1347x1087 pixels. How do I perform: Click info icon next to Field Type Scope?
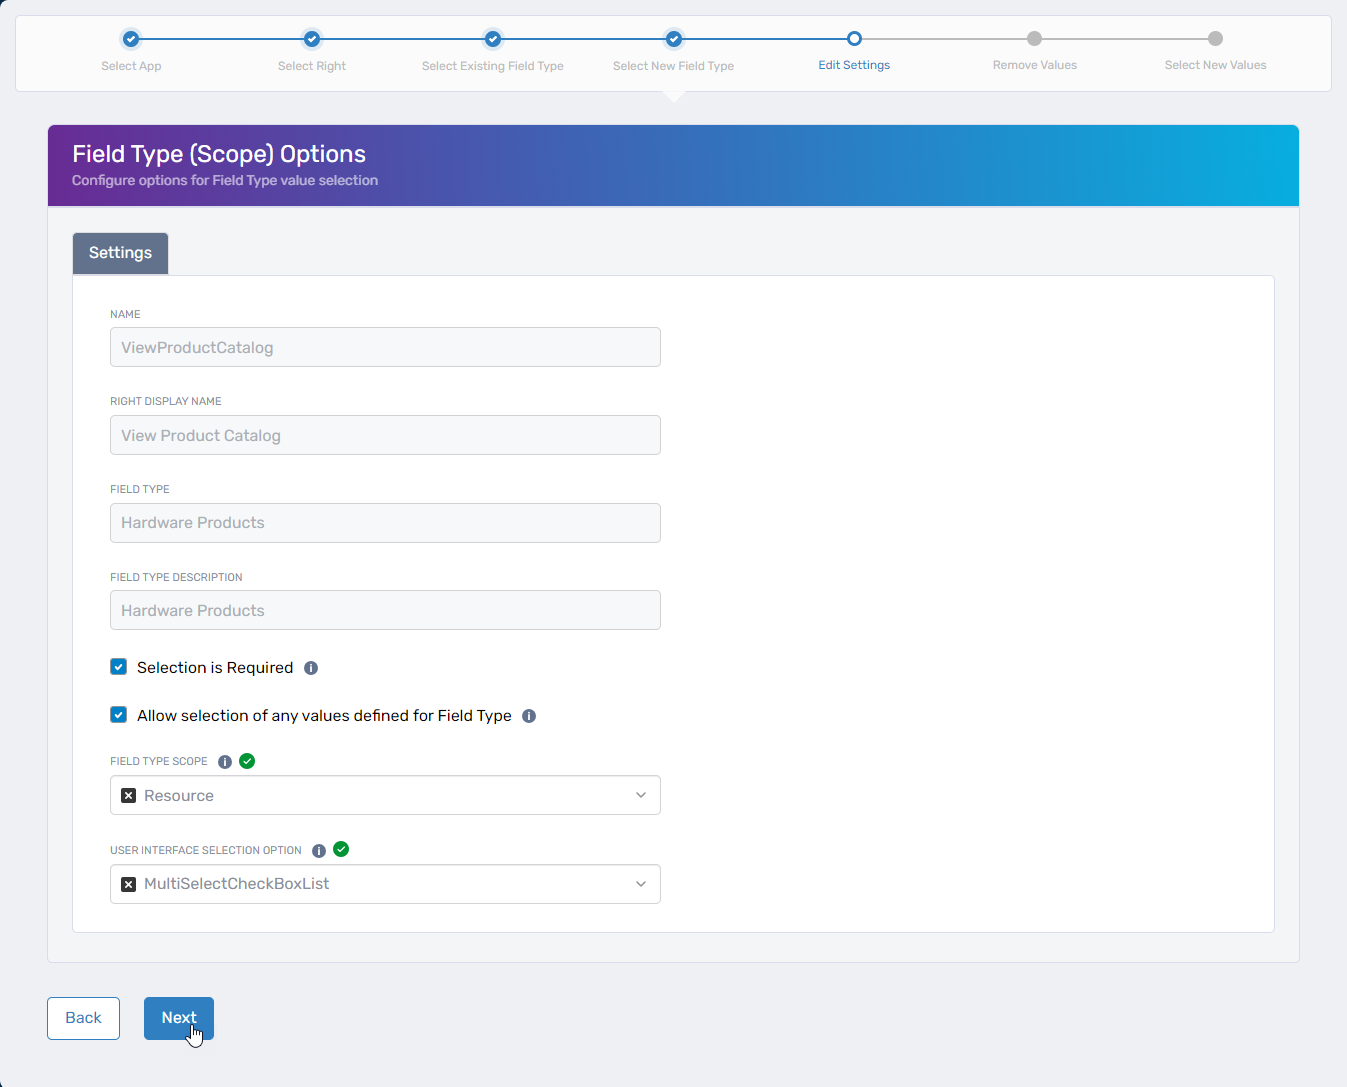[x=225, y=762]
